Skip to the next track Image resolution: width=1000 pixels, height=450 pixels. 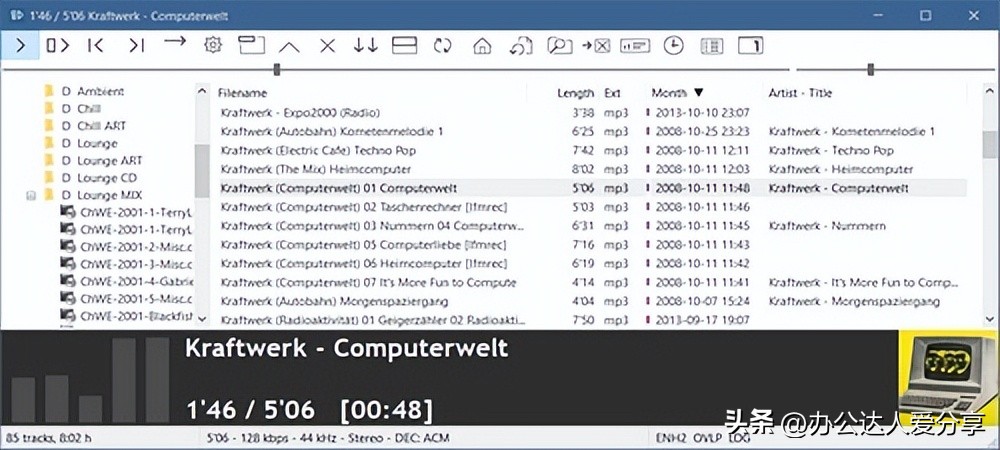tap(136, 46)
